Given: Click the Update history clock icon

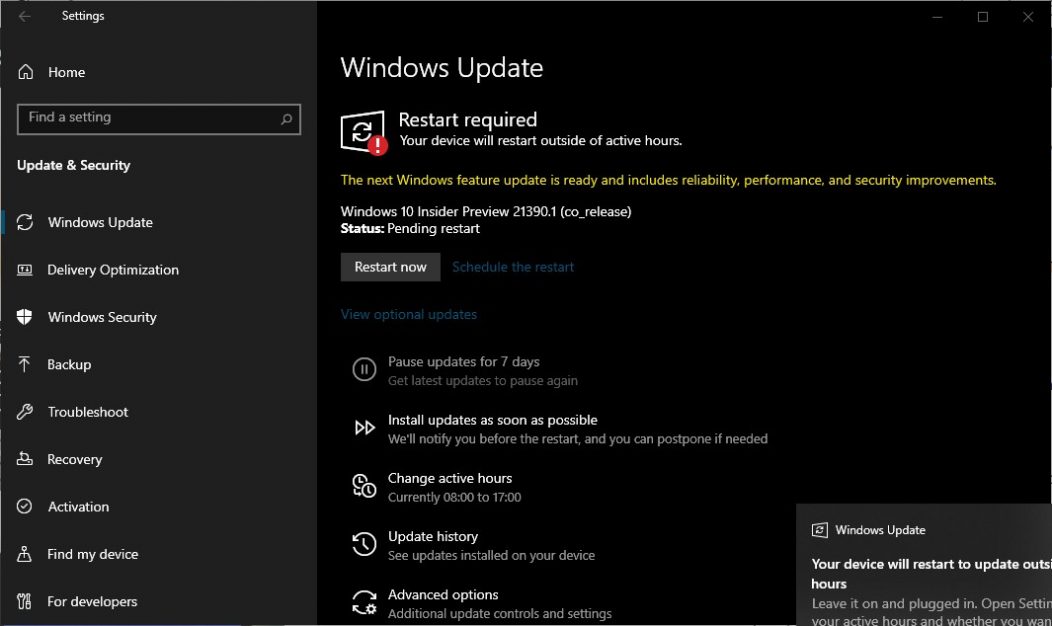Looking at the screenshot, I should [x=364, y=544].
